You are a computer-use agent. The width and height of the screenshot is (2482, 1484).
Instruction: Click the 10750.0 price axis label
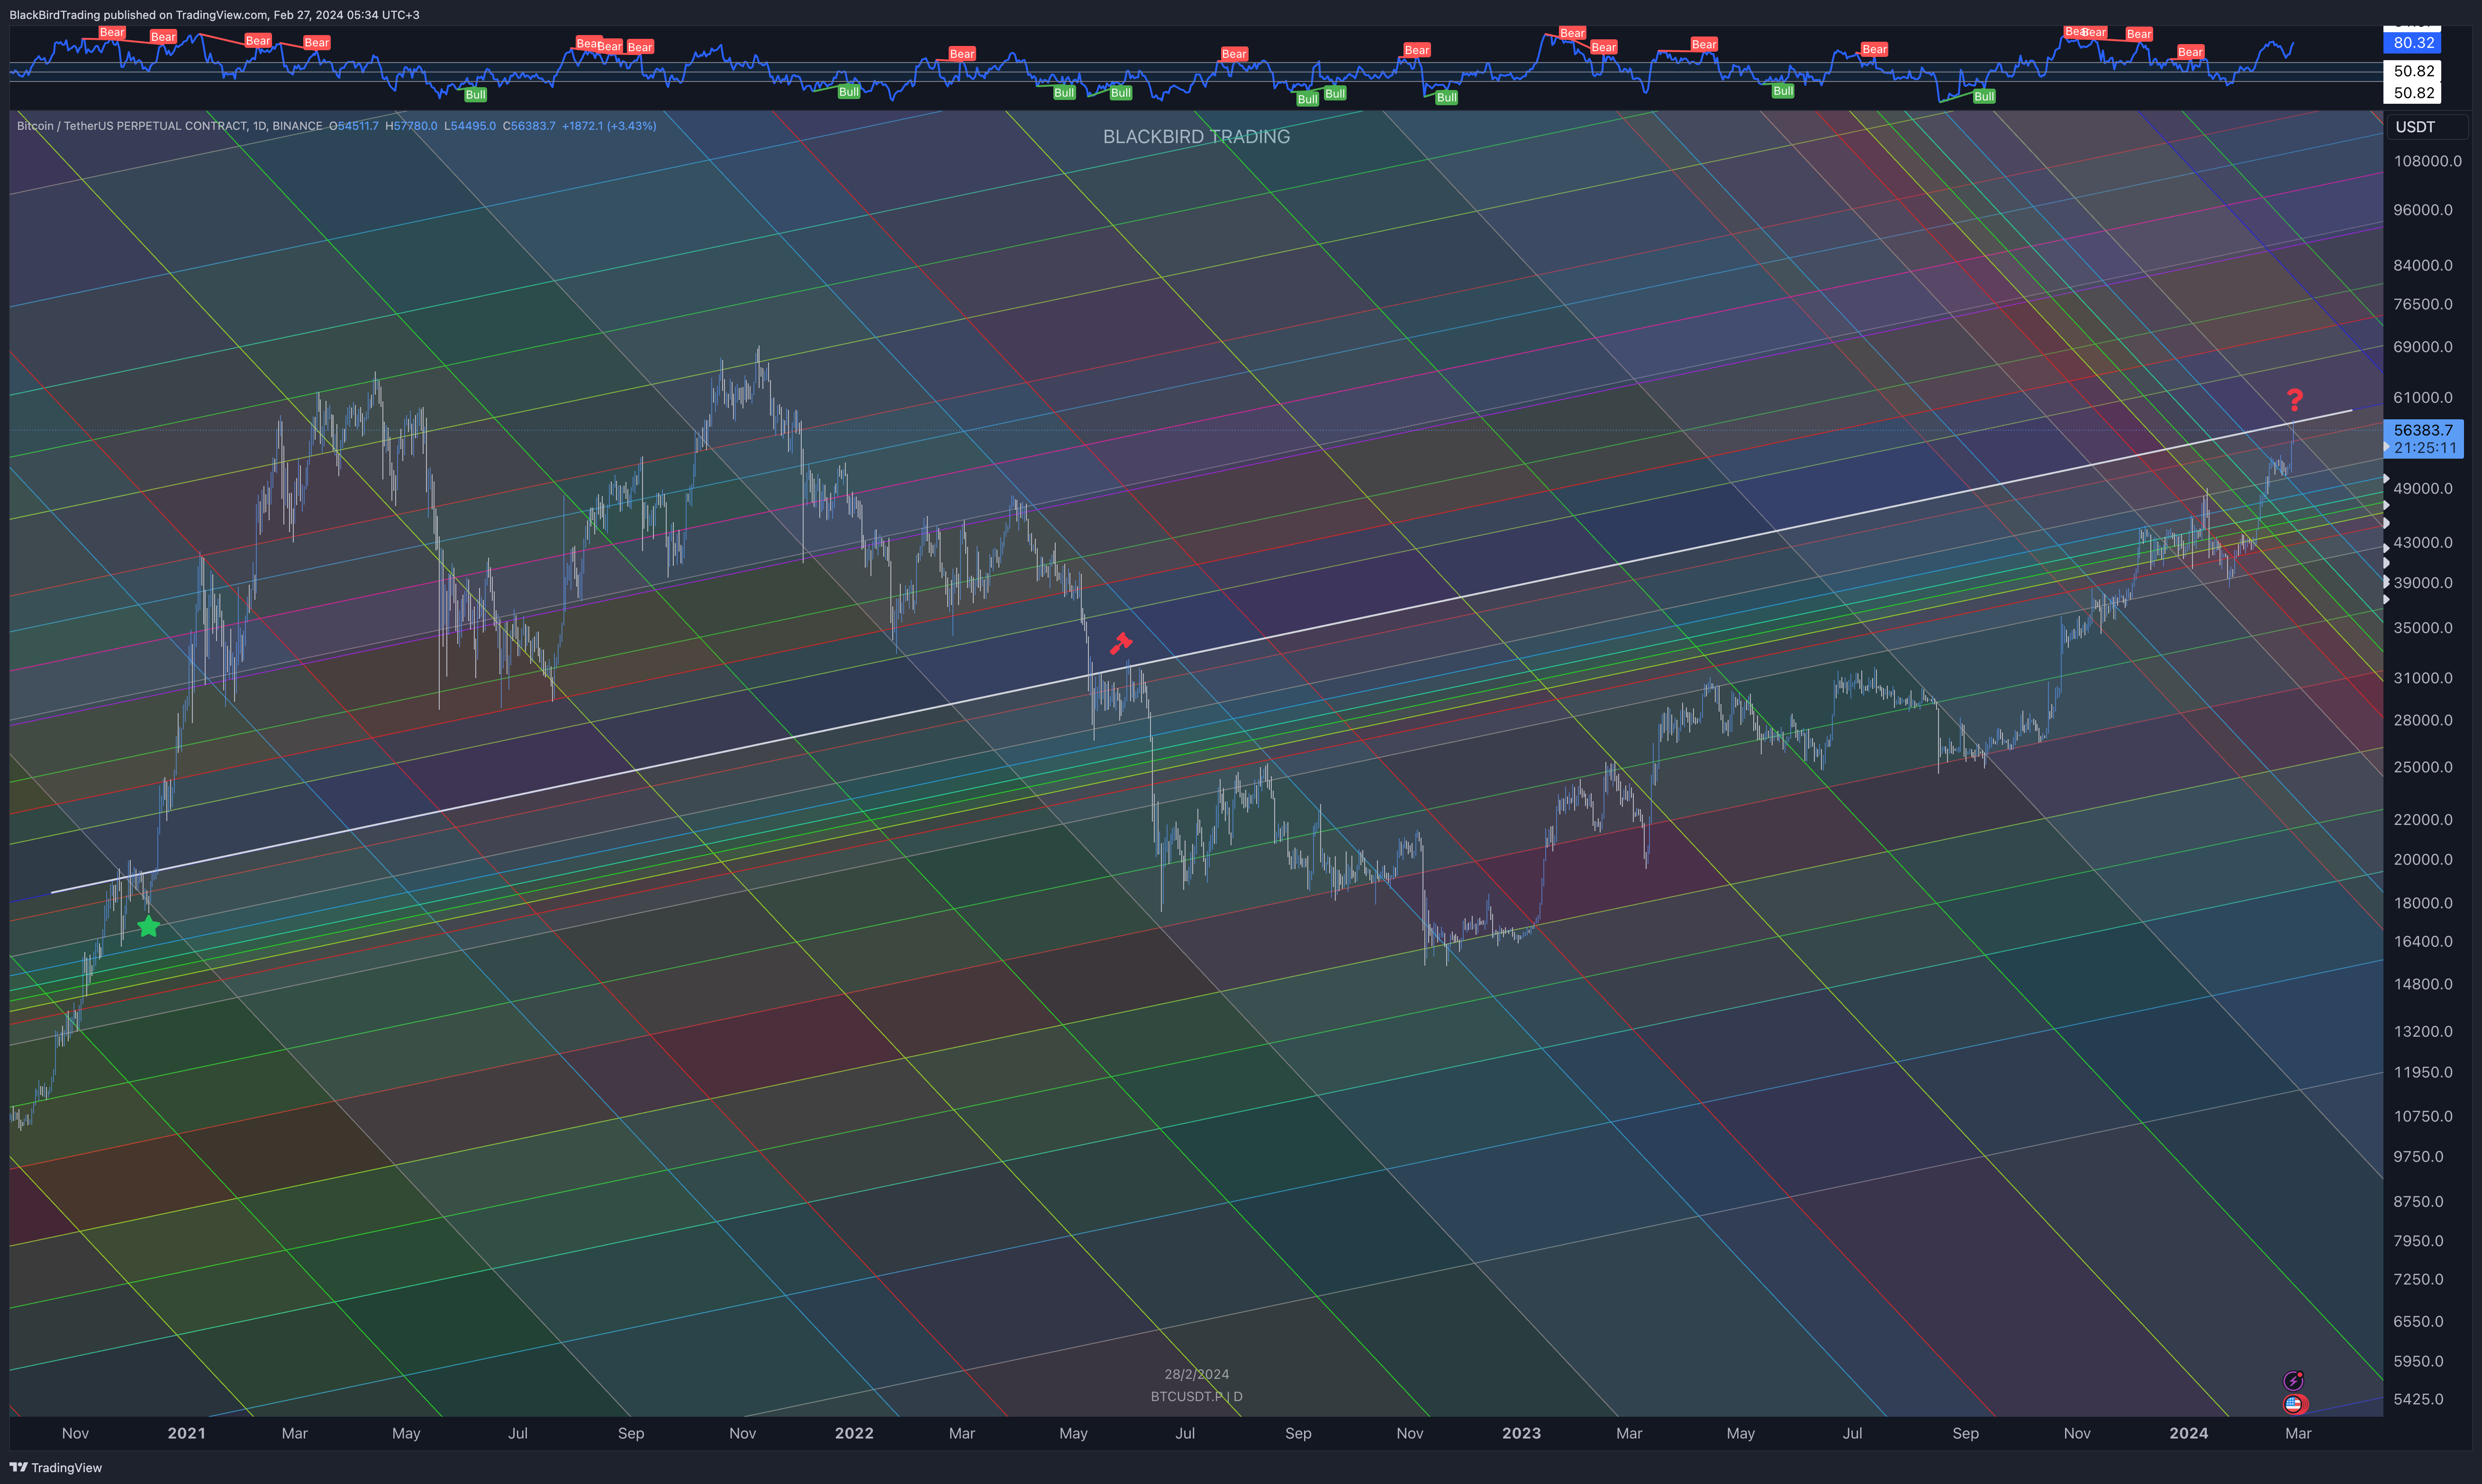pyautogui.click(x=2423, y=1116)
